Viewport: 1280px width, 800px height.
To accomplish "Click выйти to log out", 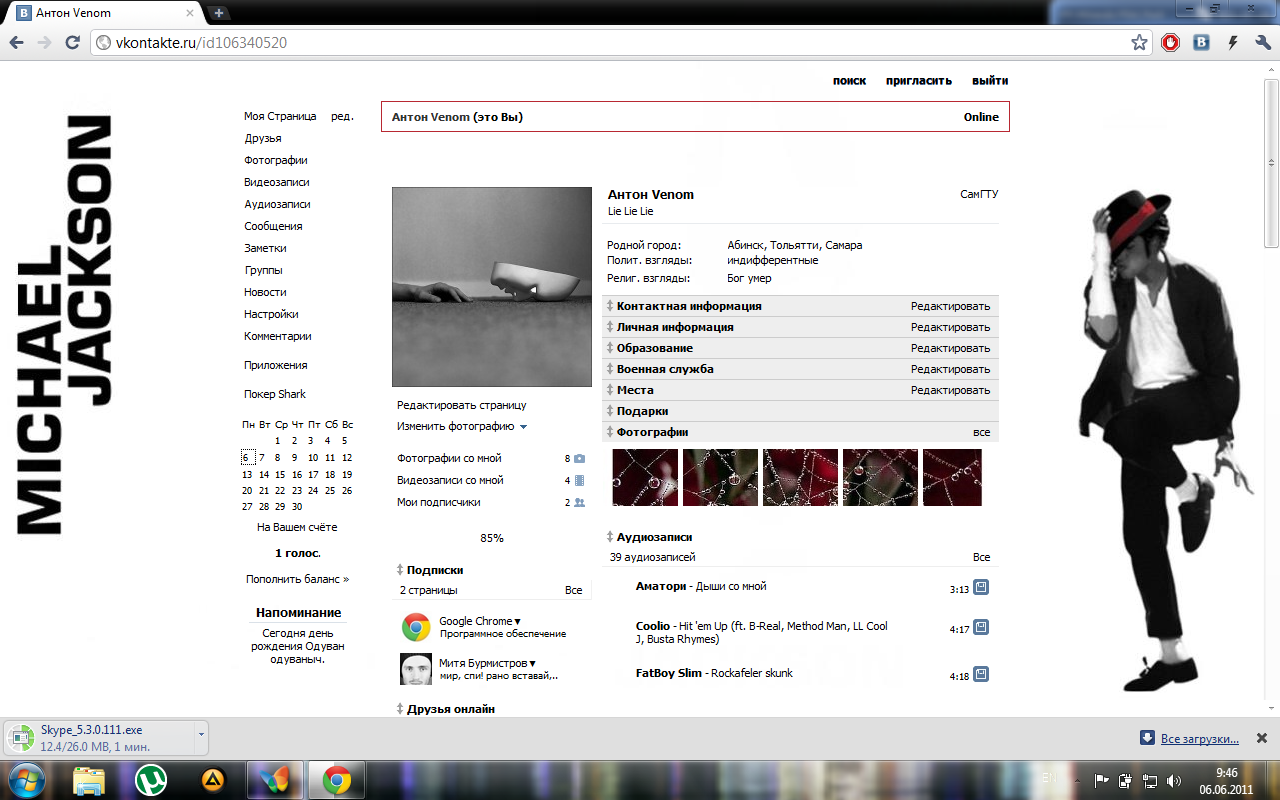I will [x=990, y=81].
